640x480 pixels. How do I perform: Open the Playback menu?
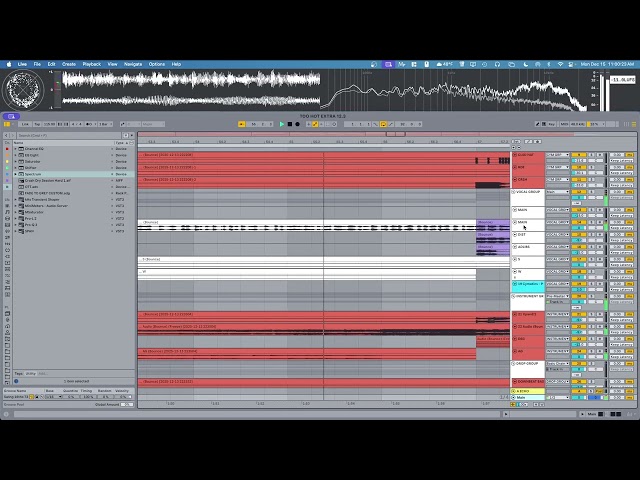(x=91, y=64)
